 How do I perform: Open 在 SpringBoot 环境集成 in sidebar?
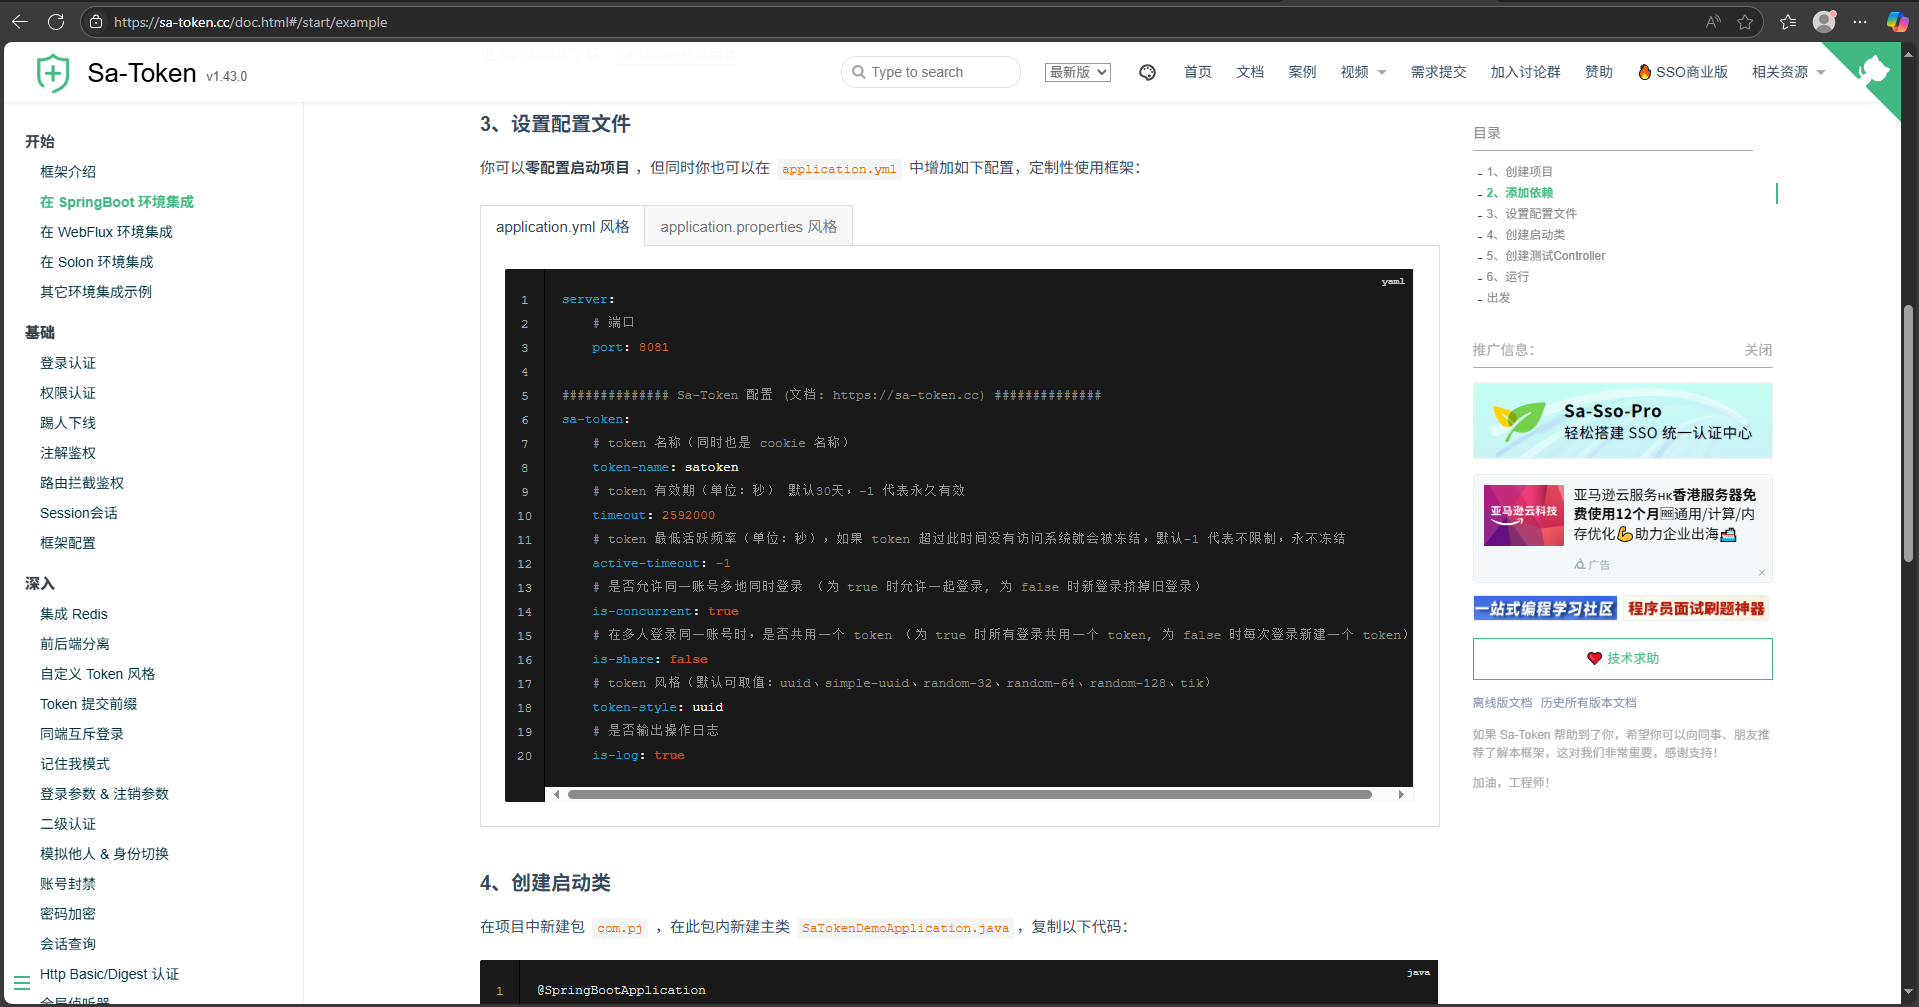coord(117,202)
